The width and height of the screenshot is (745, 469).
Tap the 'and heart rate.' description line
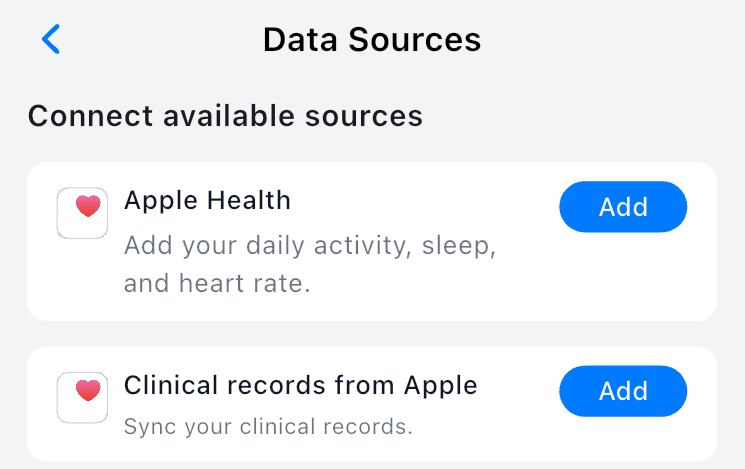point(217,283)
